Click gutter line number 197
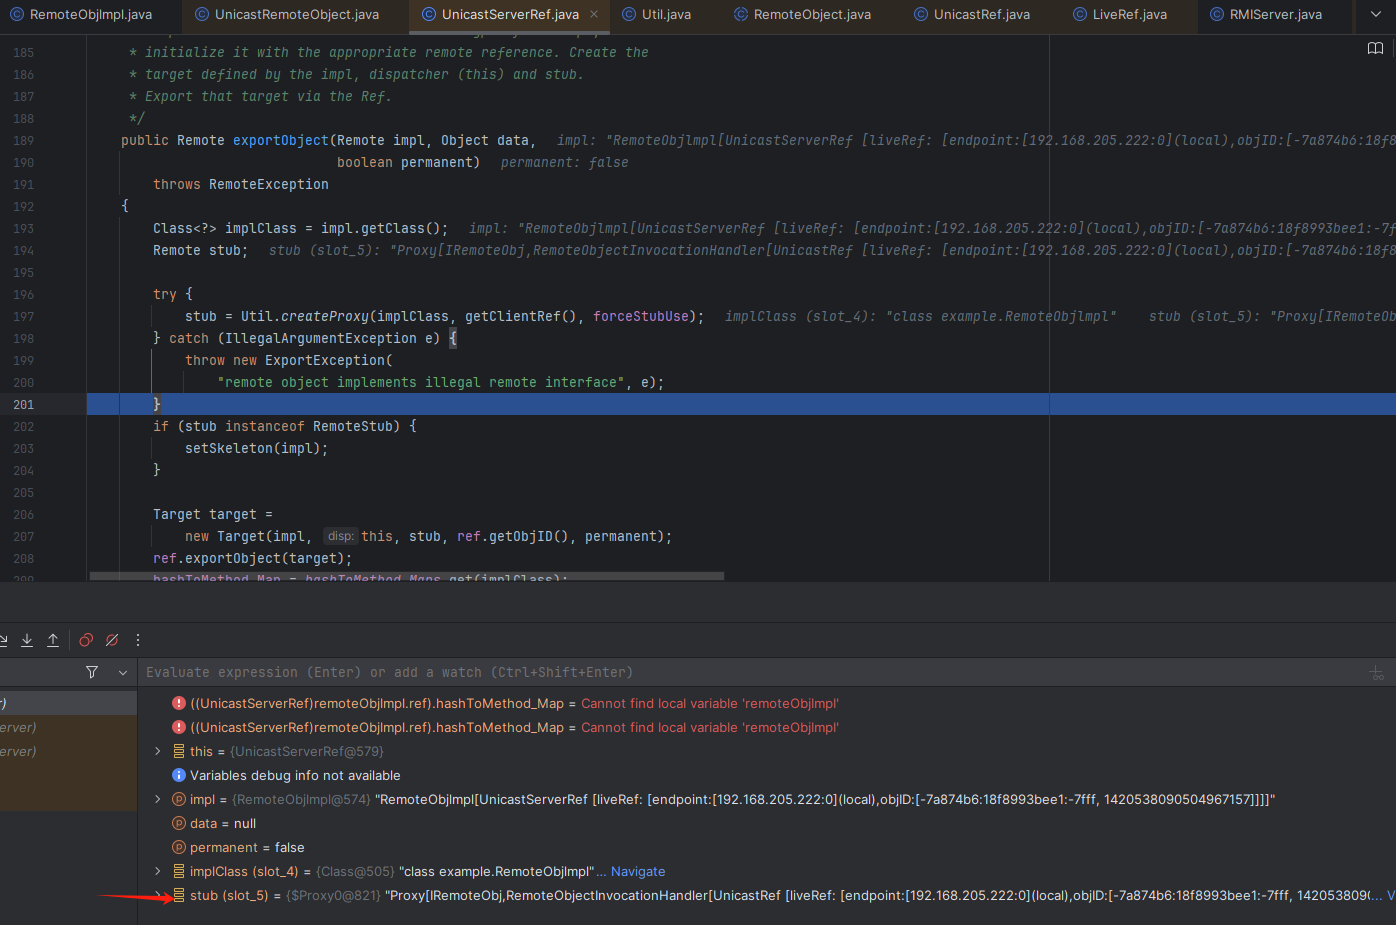This screenshot has width=1396, height=925. [x=23, y=316]
